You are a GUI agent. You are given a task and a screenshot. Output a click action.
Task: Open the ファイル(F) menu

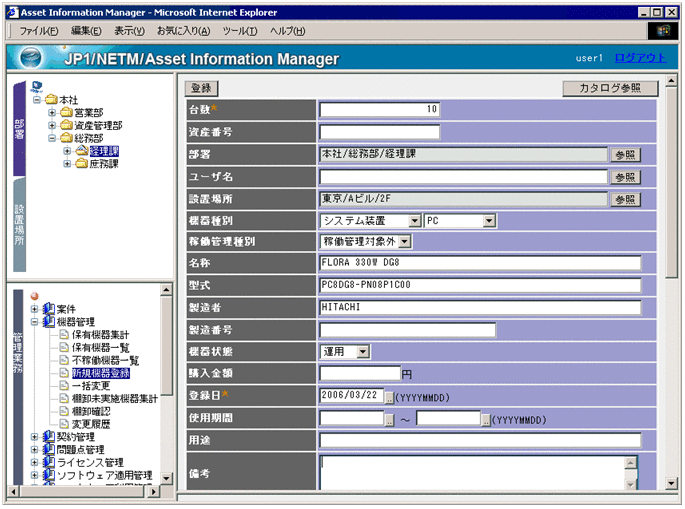point(38,31)
